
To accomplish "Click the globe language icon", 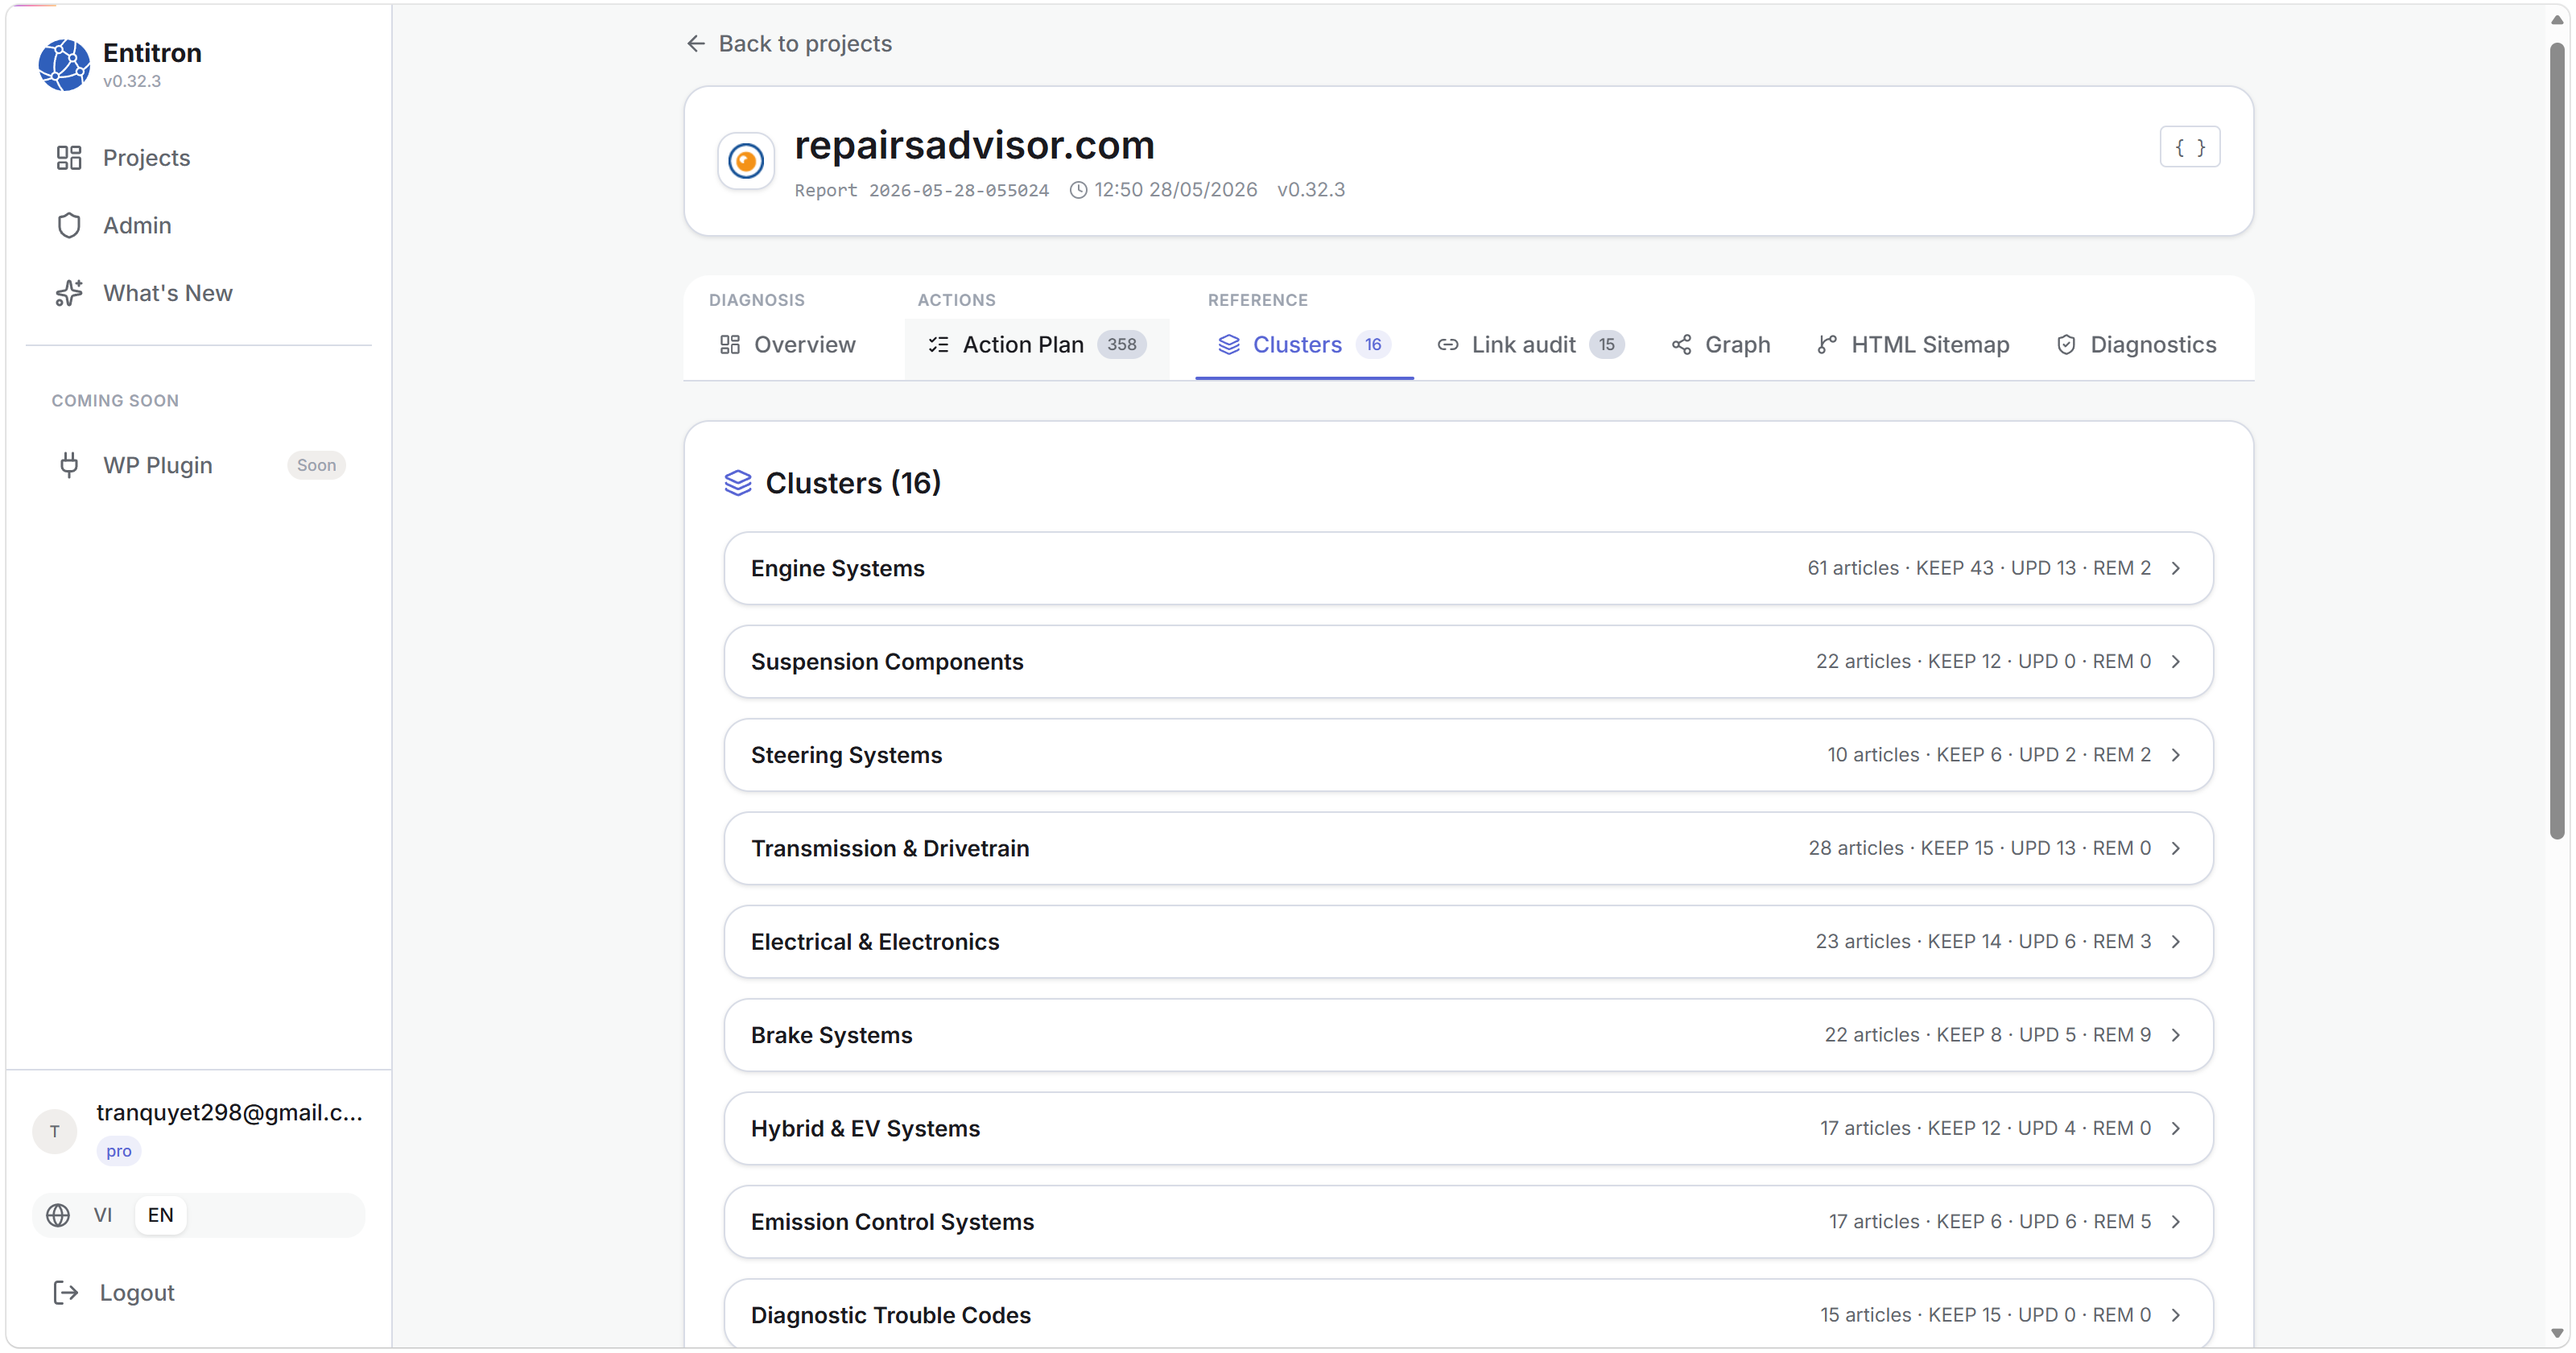I will pos(58,1215).
